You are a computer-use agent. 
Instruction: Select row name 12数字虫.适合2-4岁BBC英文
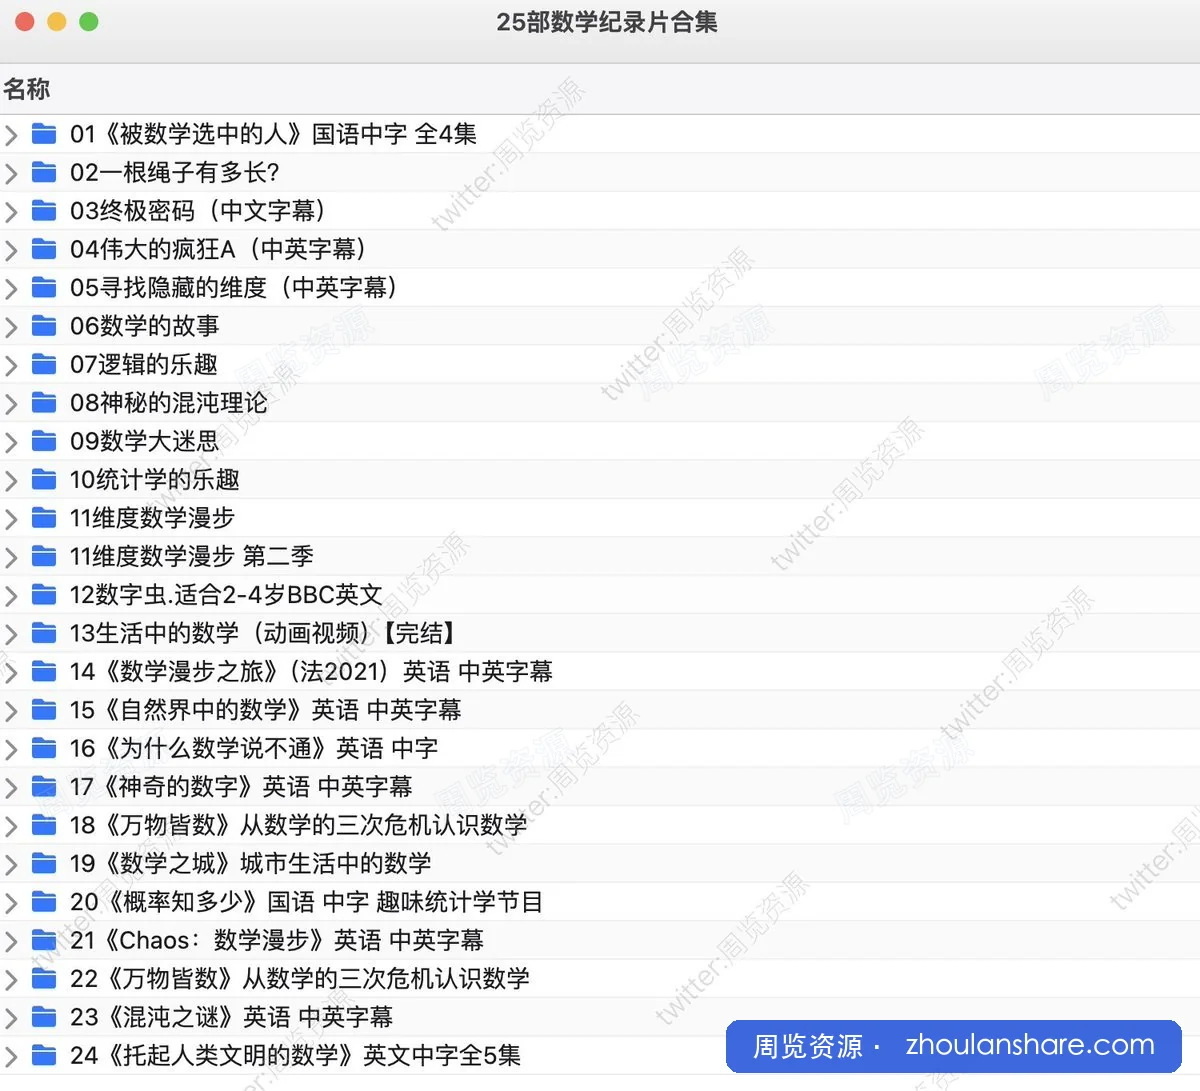(x=226, y=594)
